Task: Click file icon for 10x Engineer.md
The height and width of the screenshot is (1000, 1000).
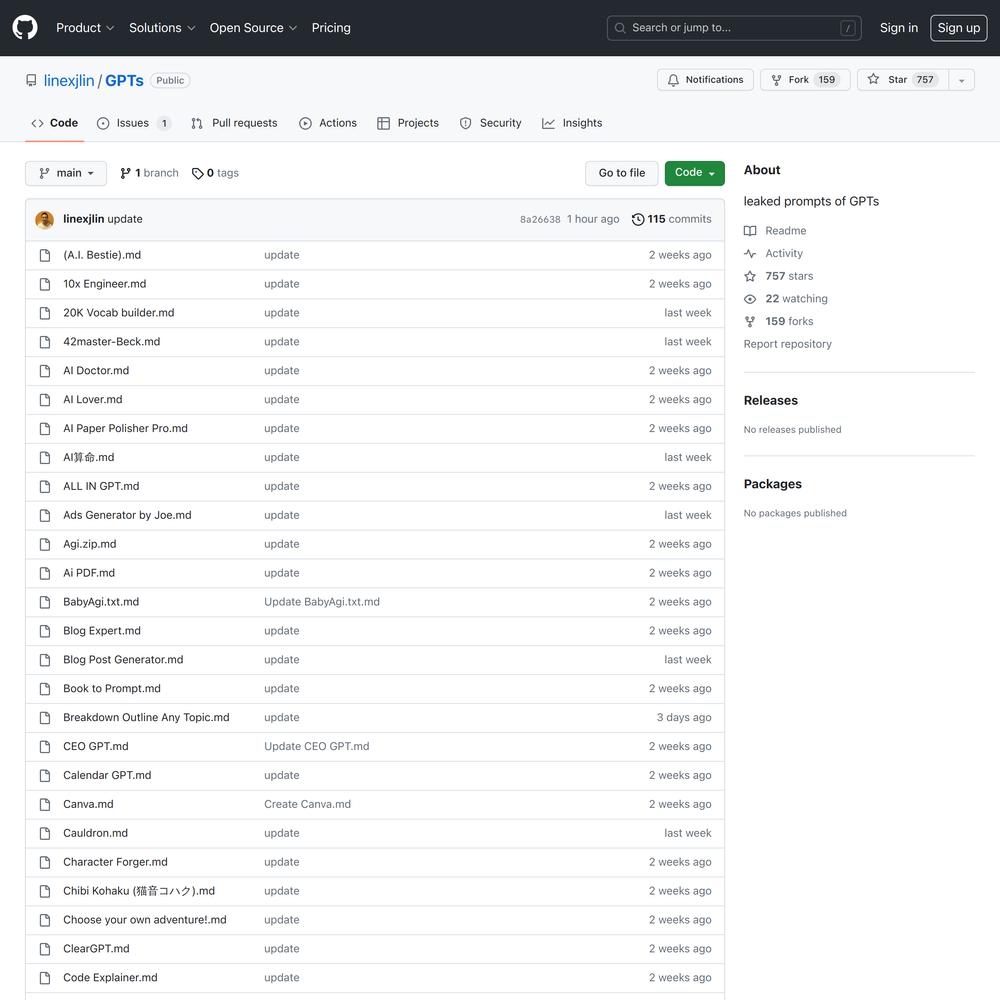Action: 45,284
